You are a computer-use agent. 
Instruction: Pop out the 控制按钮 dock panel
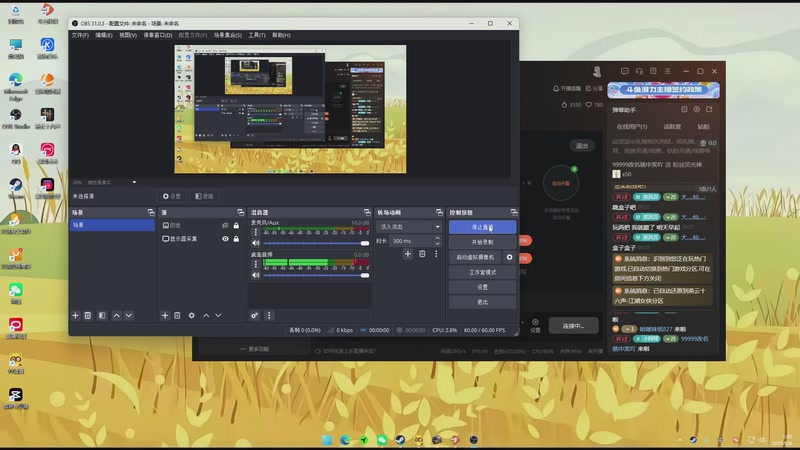(514, 212)
